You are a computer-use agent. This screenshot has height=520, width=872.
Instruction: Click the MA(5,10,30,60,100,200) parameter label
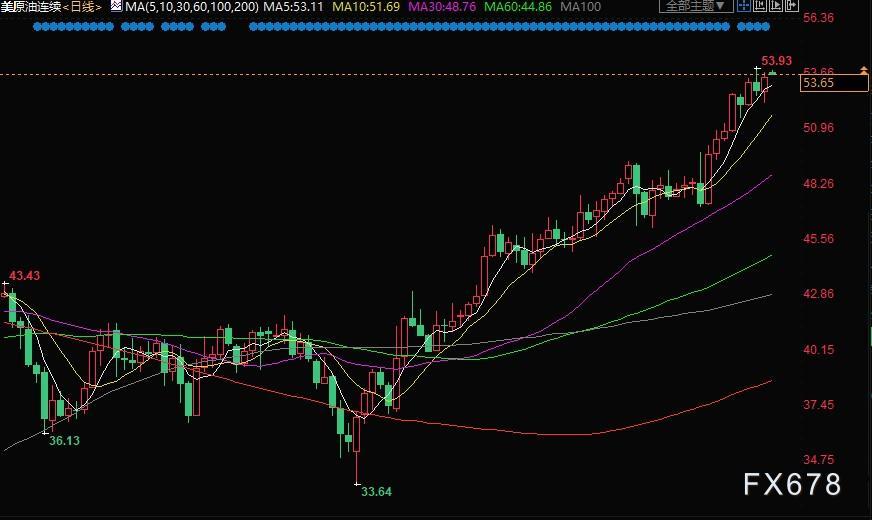(191, 7)
